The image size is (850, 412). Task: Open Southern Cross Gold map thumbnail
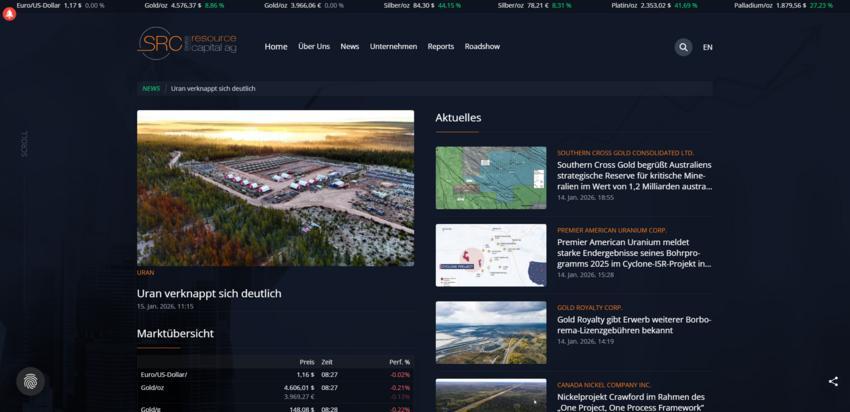[491, 178]
